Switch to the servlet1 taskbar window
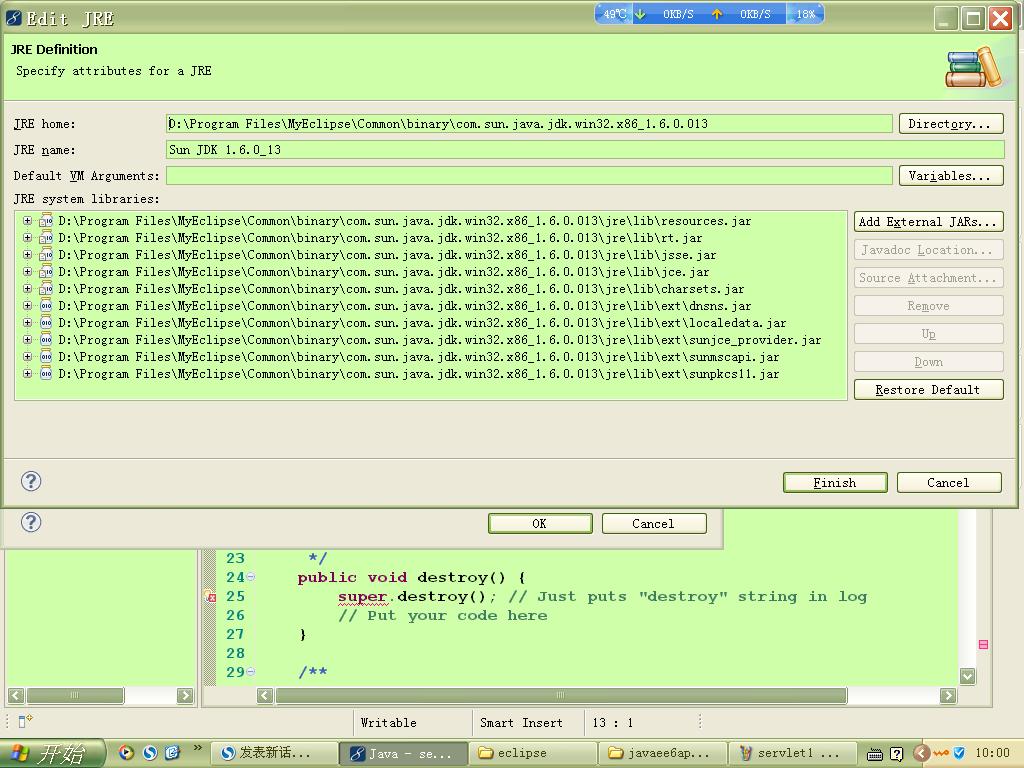Viewport: 1024px width, 768px height. [x=792, y=753]
